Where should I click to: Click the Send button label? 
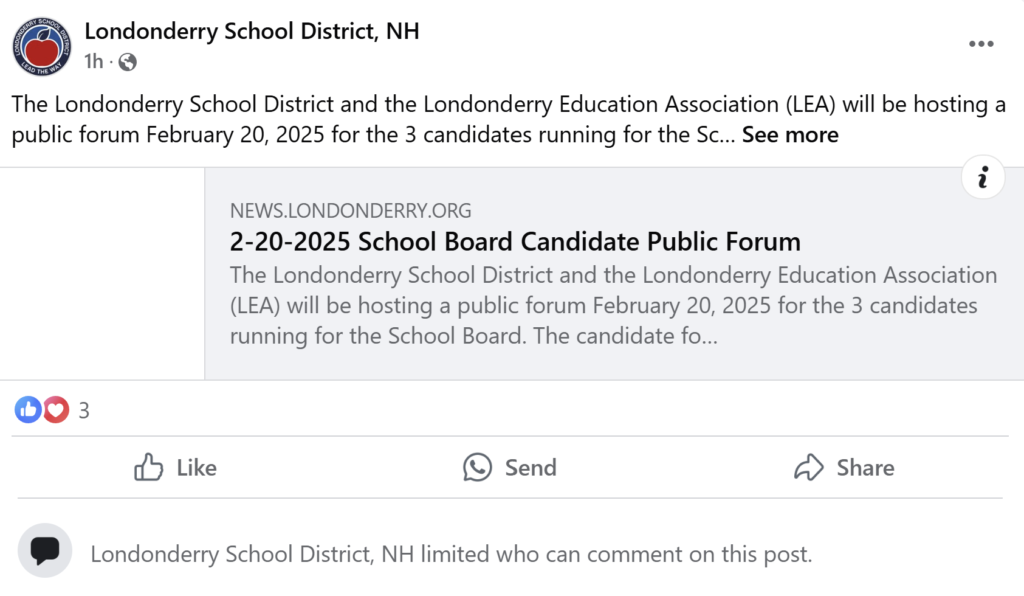coord(531,467)
